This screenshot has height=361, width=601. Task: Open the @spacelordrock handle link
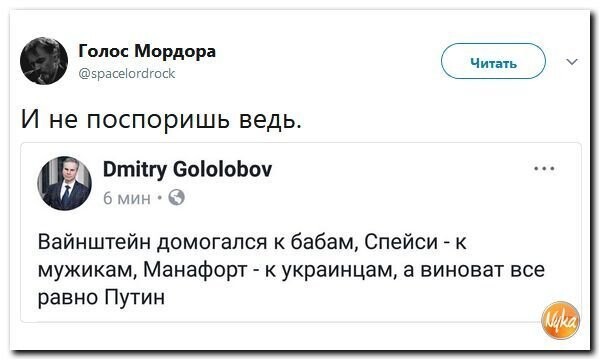coord(127,73)
